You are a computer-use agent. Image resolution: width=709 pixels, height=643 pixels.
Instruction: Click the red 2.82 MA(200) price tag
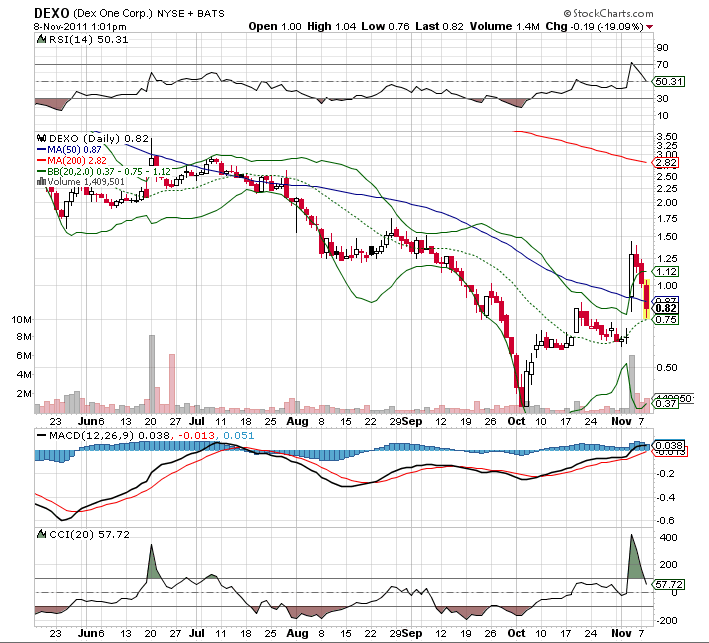point(666,162)
